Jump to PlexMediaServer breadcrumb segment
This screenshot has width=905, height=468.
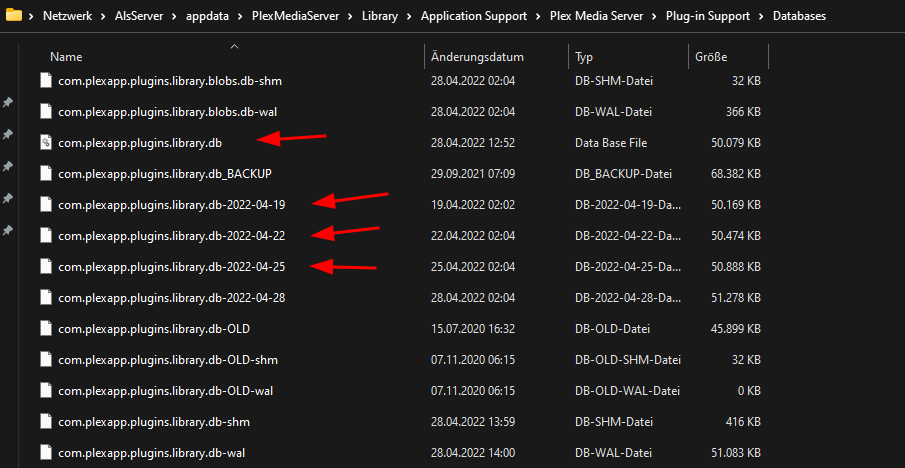click(x=298, y=16)
